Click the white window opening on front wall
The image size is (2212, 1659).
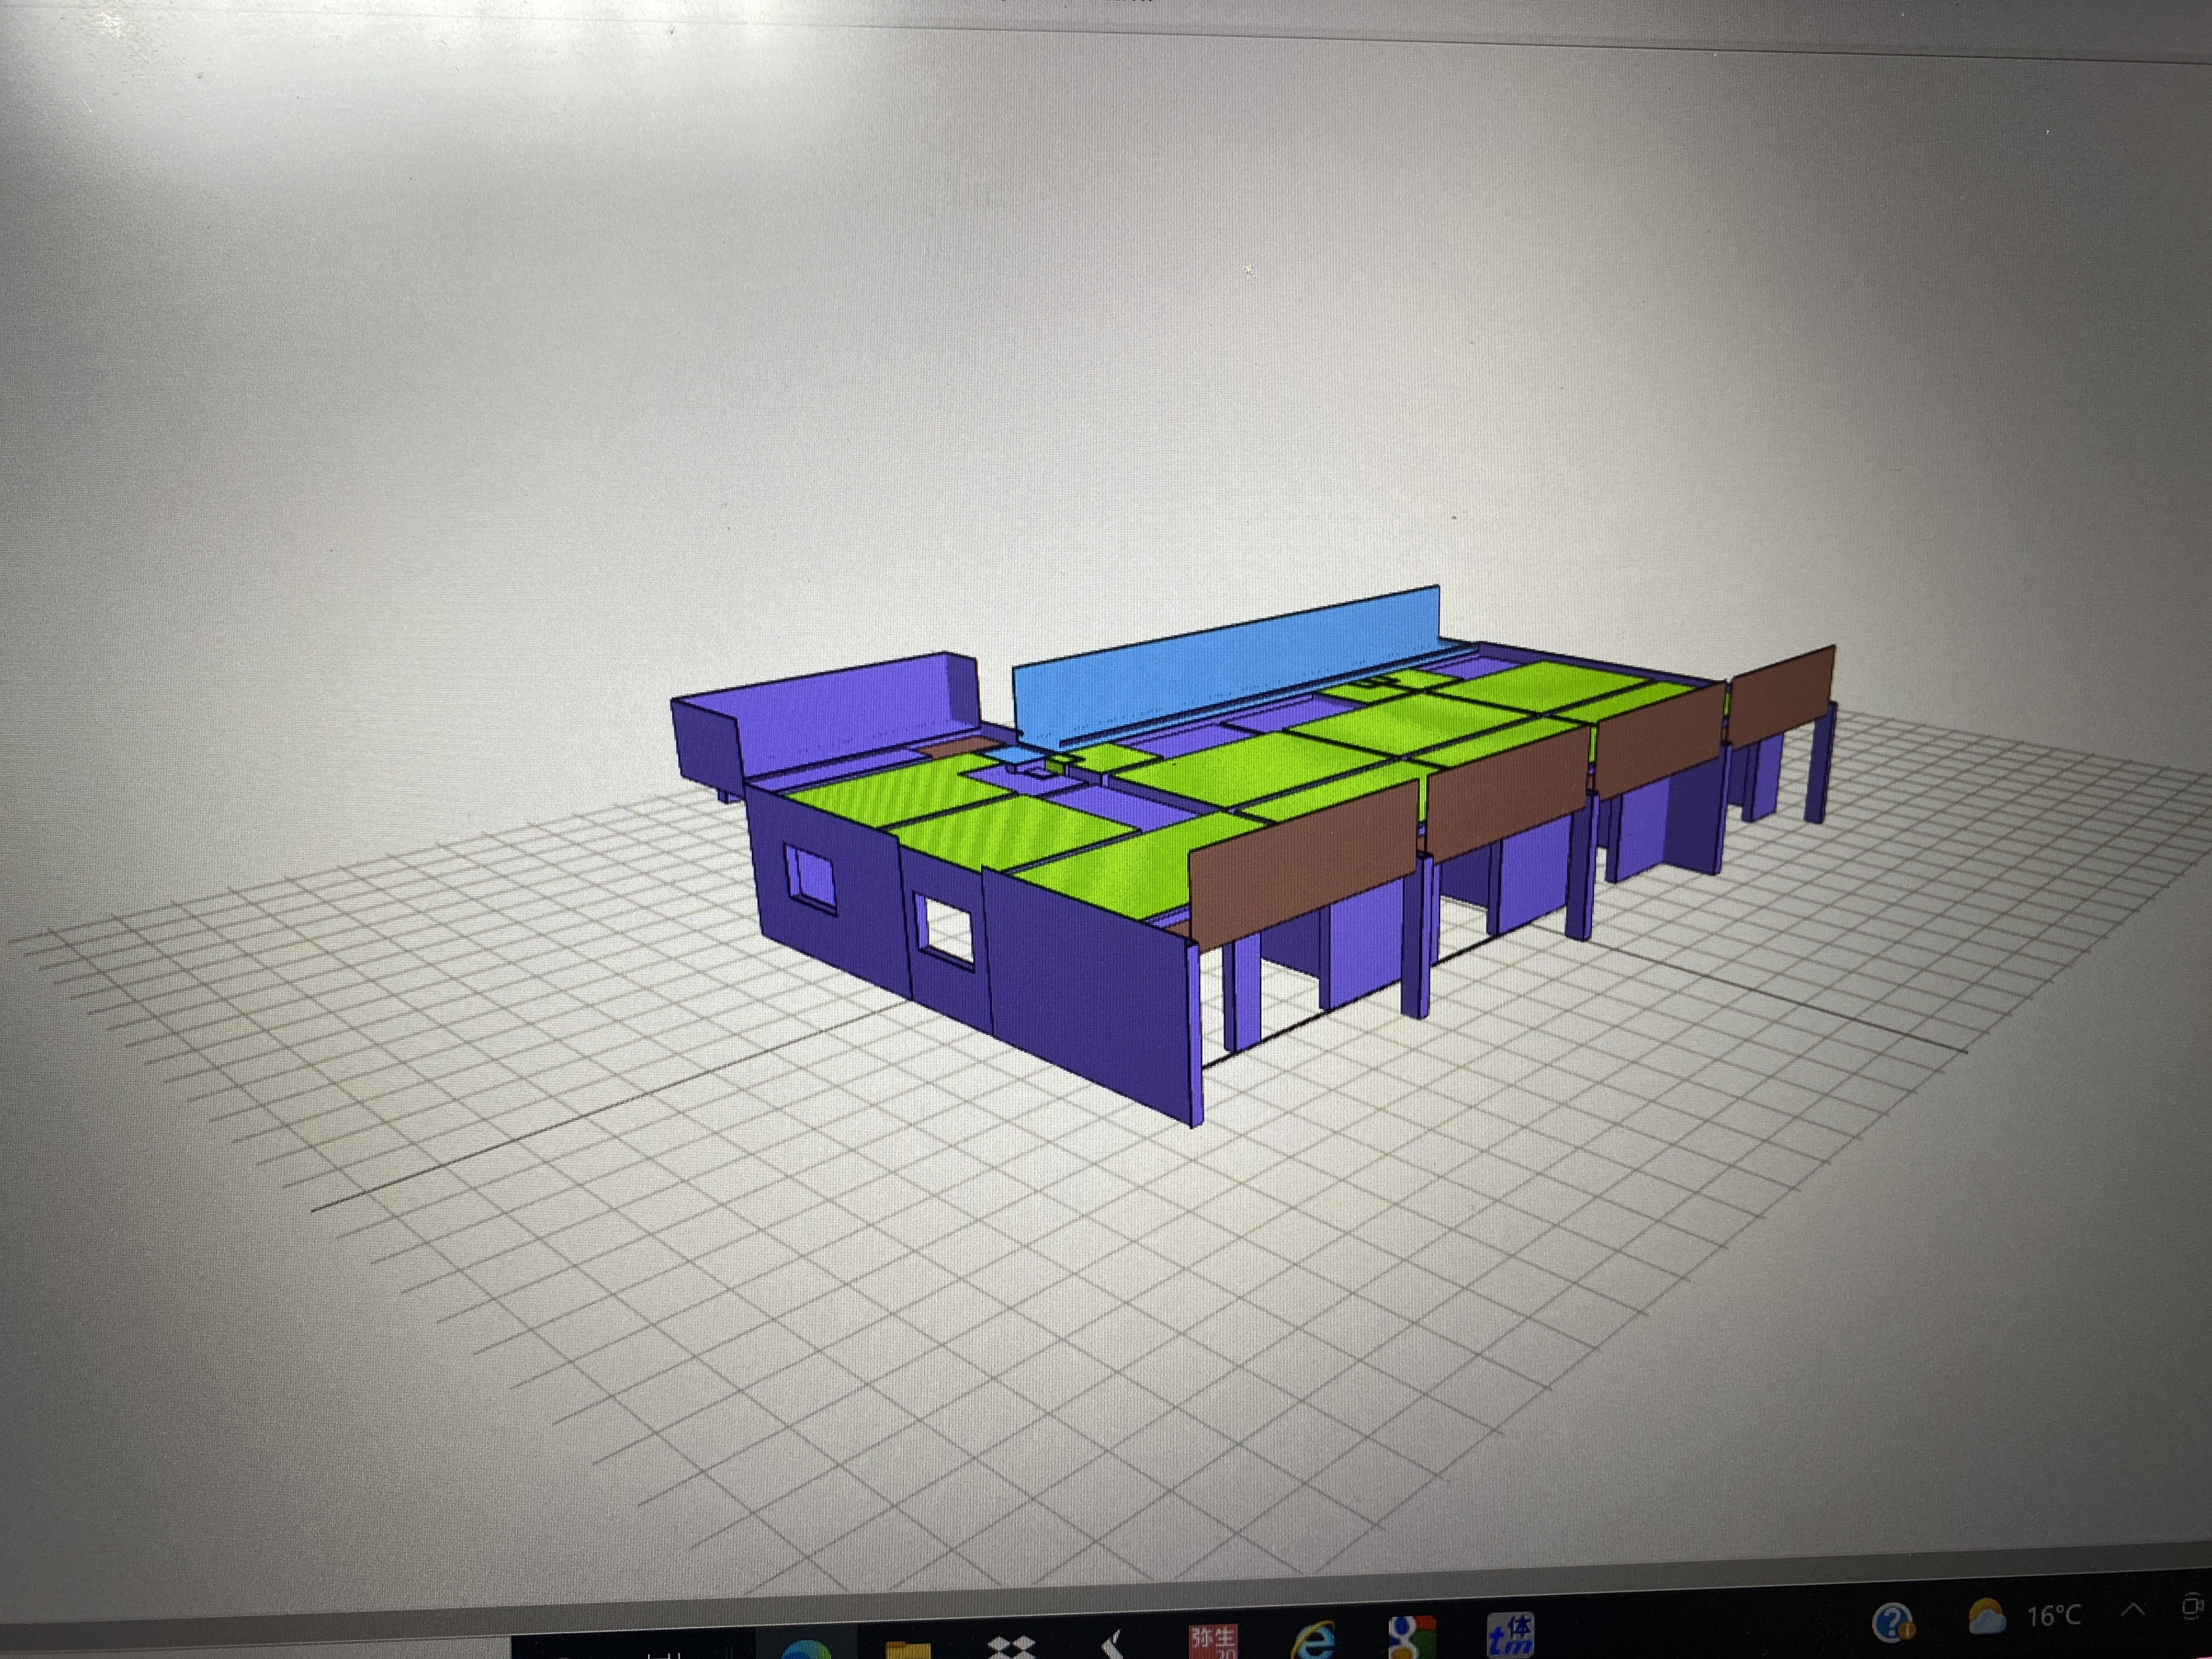pos(945,930)
